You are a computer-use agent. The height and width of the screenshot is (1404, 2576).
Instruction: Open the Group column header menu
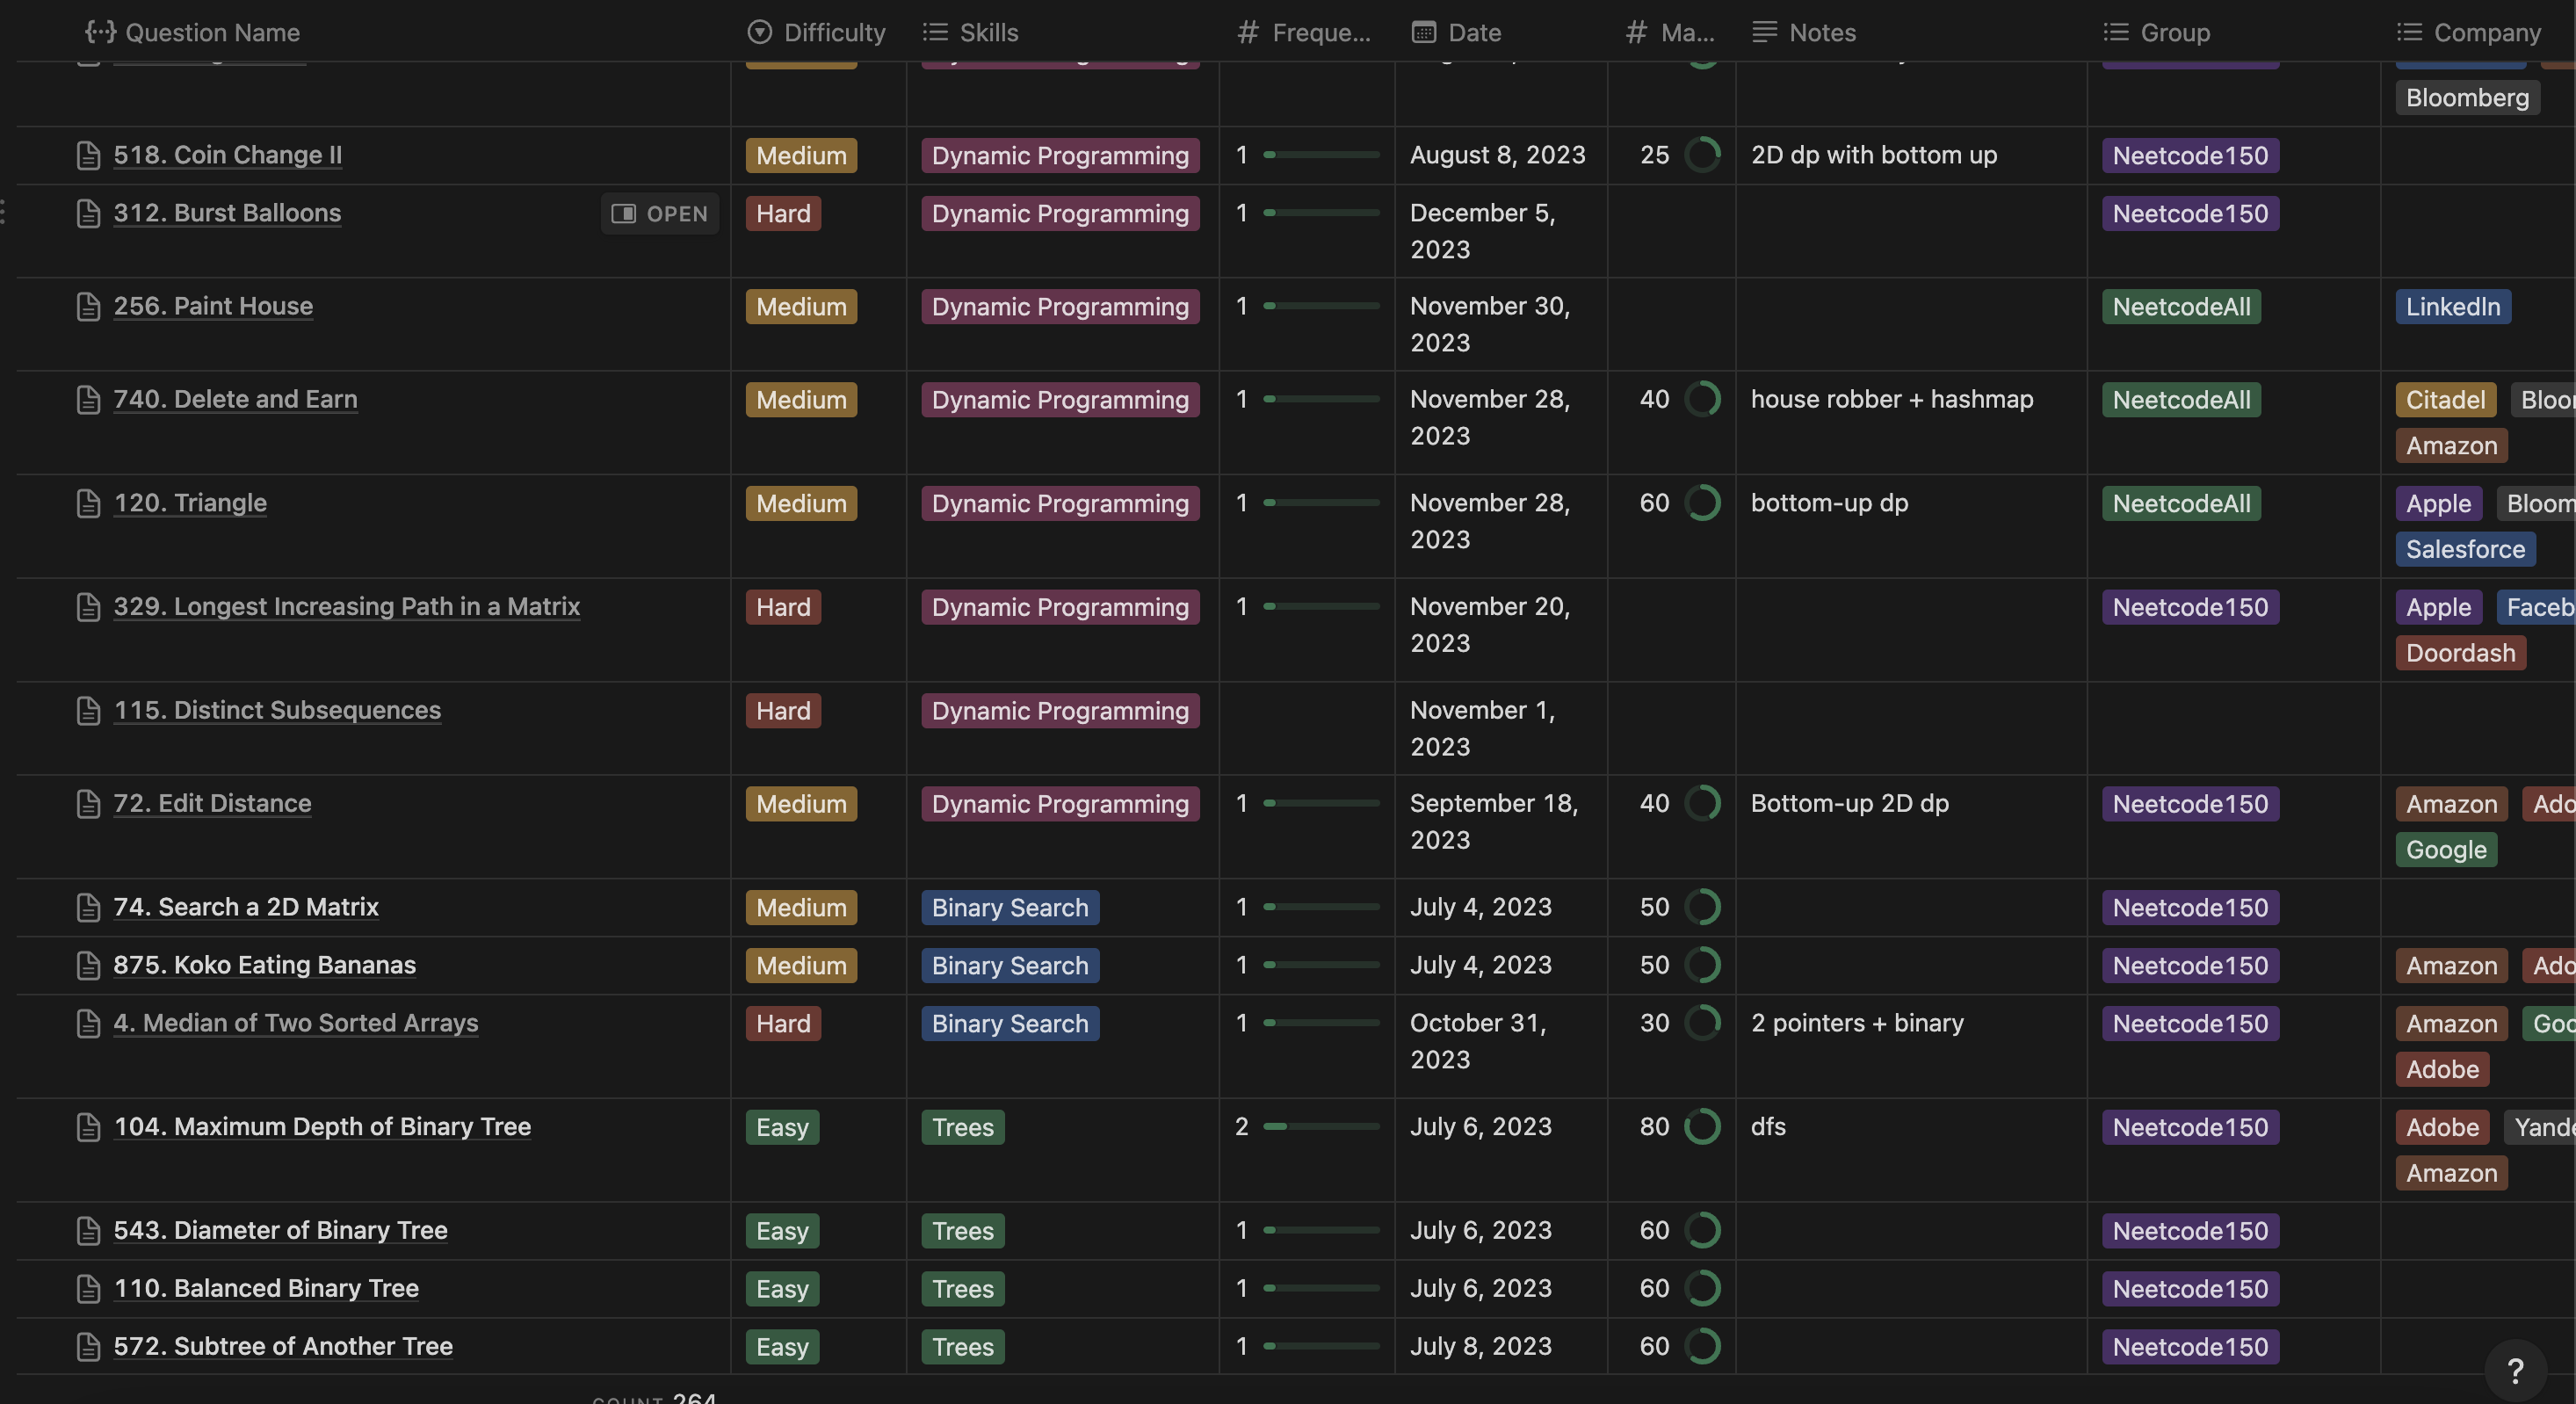pos(2174,32)
